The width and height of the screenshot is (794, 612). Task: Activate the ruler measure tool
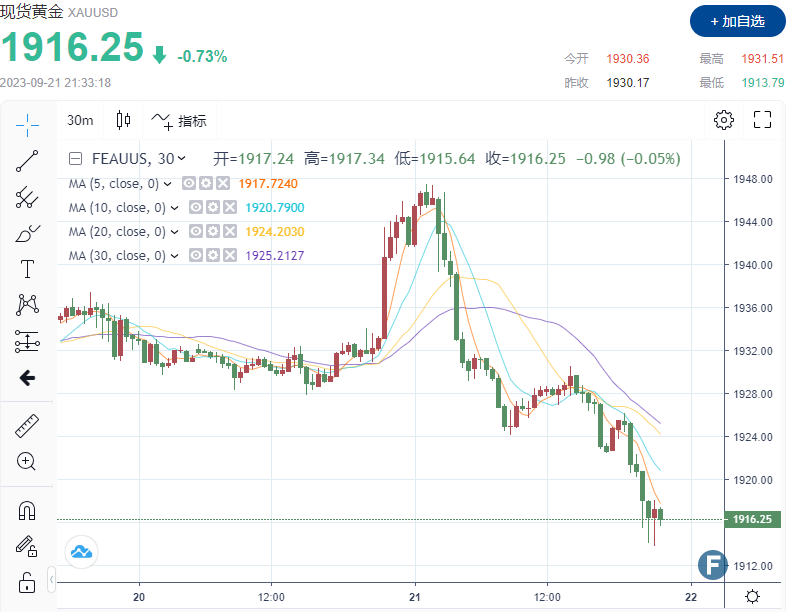pyautogui.click(x=27, y=426)
